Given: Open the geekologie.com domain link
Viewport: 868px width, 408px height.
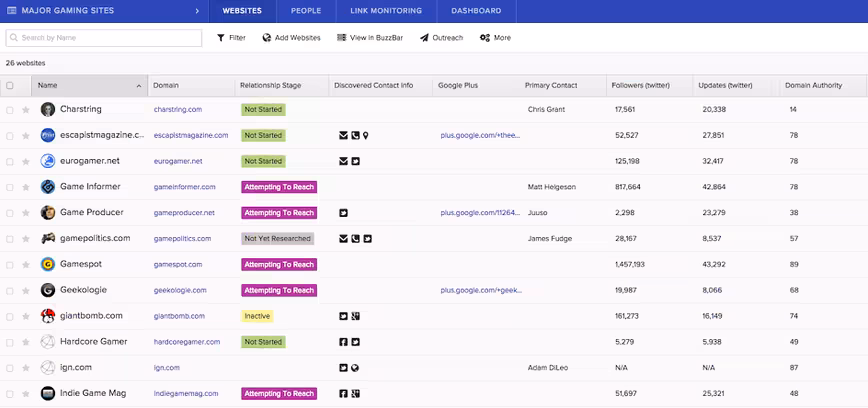Looking at the screenshot, I should (x=180, y=290).
